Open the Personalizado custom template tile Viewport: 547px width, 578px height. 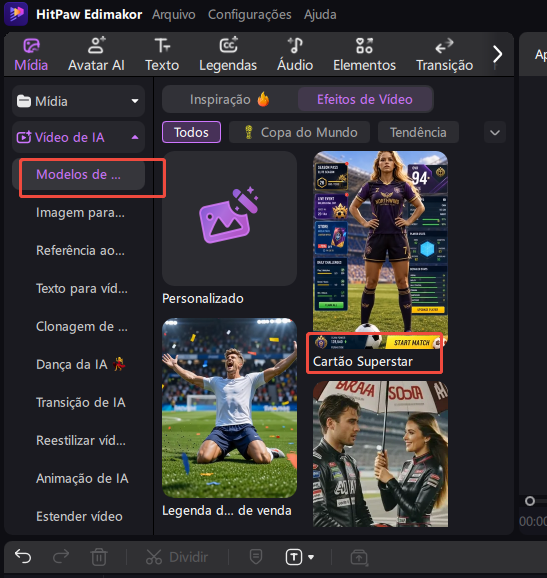[229, 218]
